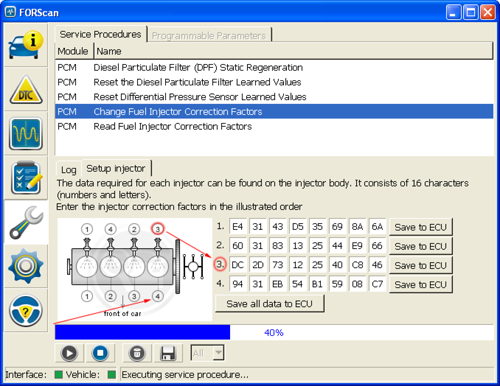Open the tests checklist sidebar icon

[x=26, y=178]
